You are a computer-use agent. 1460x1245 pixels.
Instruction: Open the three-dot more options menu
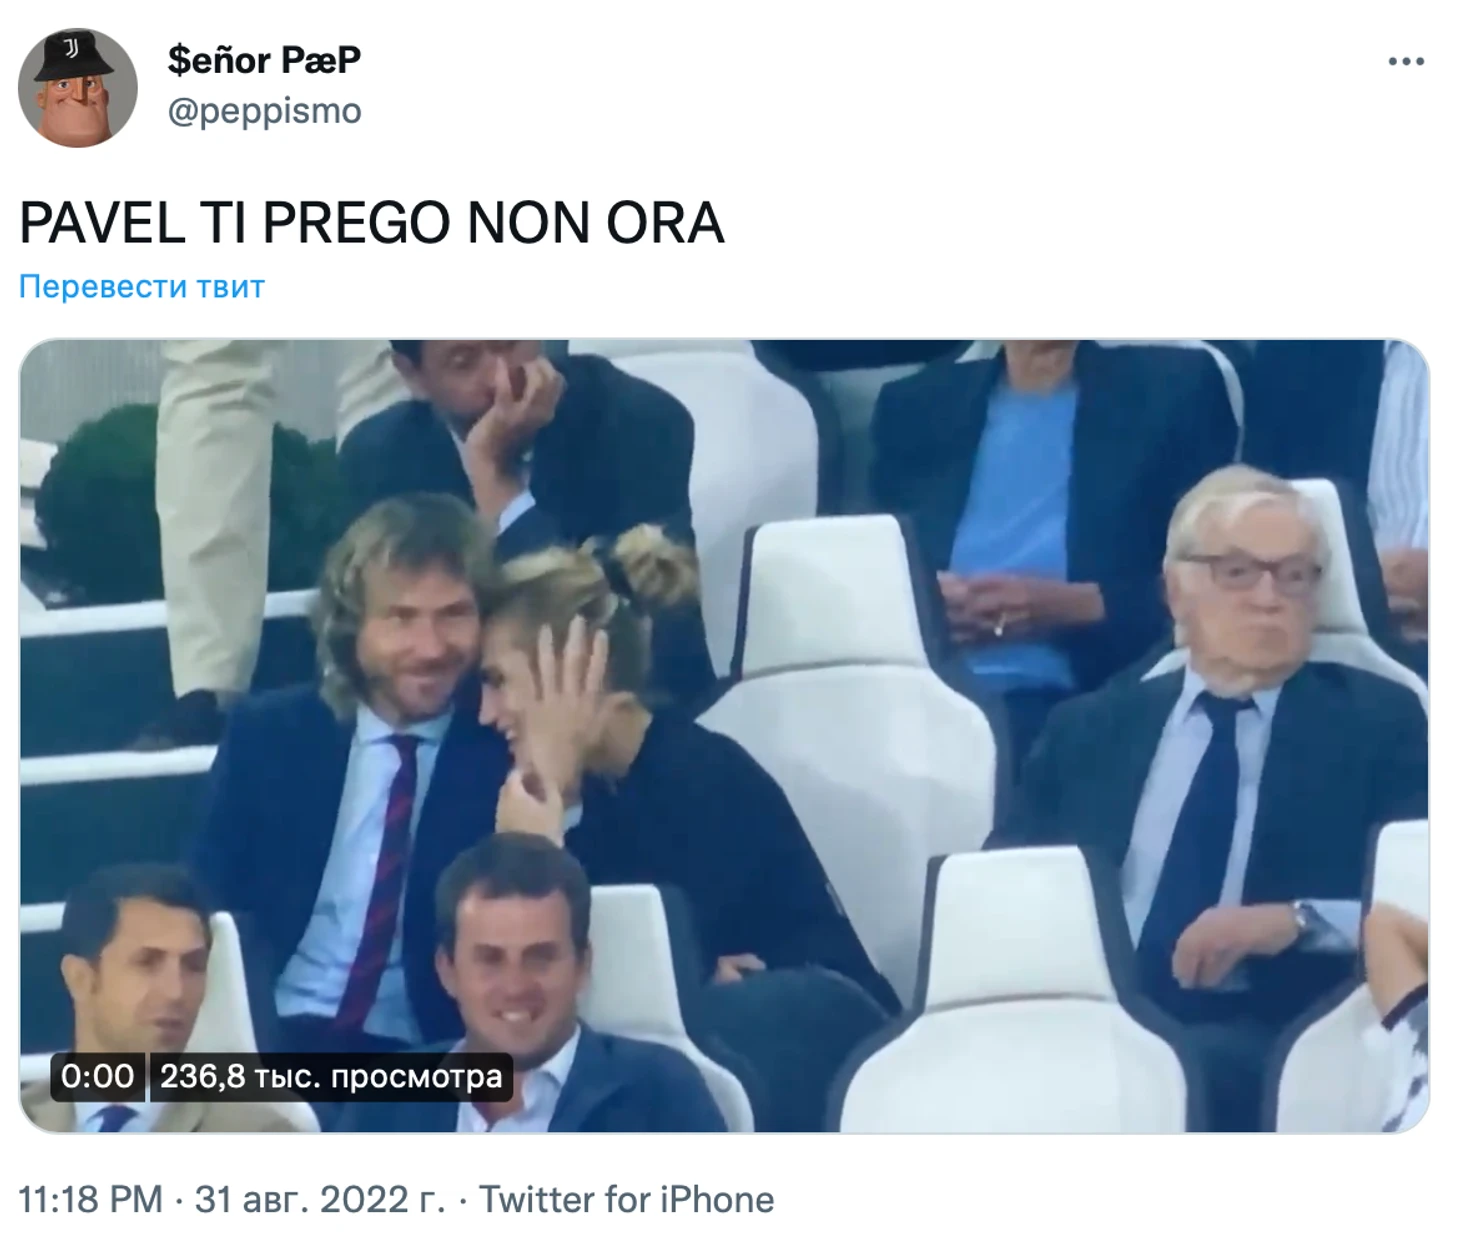[1406, 62]
